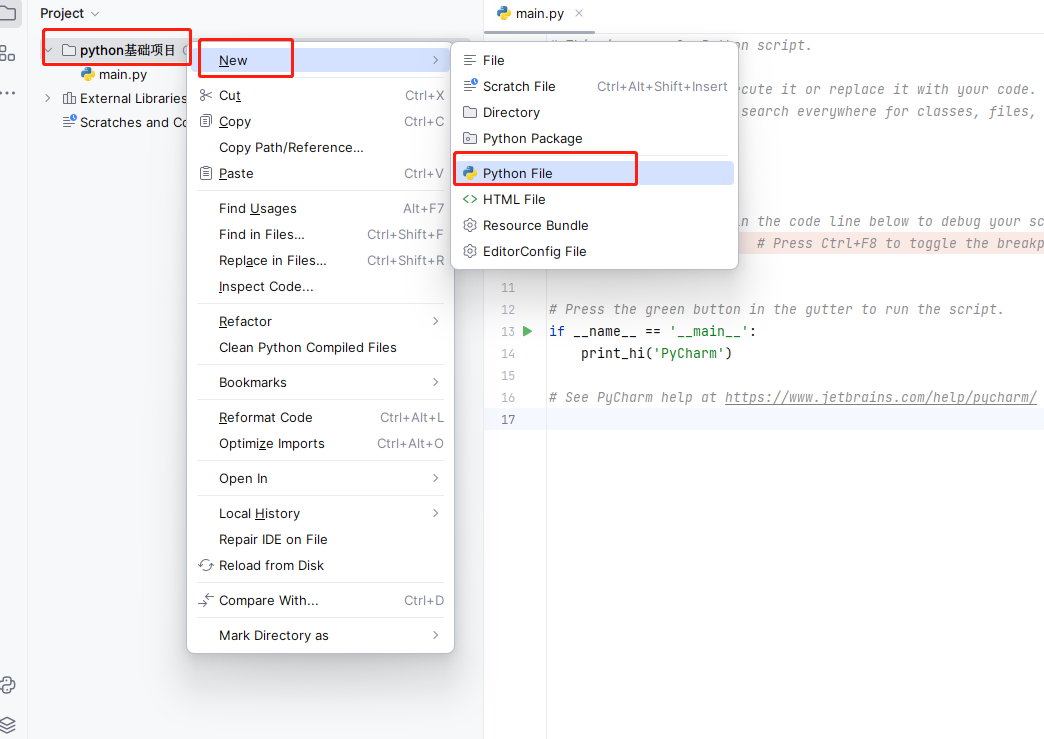Click Copy in the context menu
The width and height of the screenshot is (1044, 739).
(x=320, y=121)
